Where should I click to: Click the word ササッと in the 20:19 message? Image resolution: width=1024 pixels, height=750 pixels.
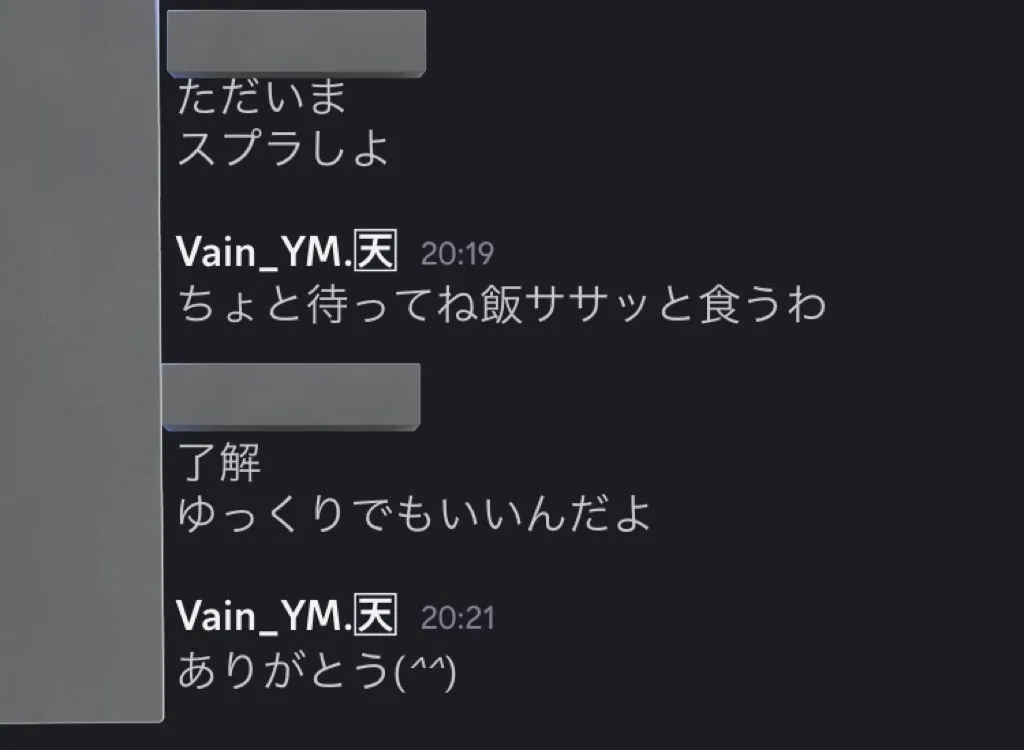612,304
